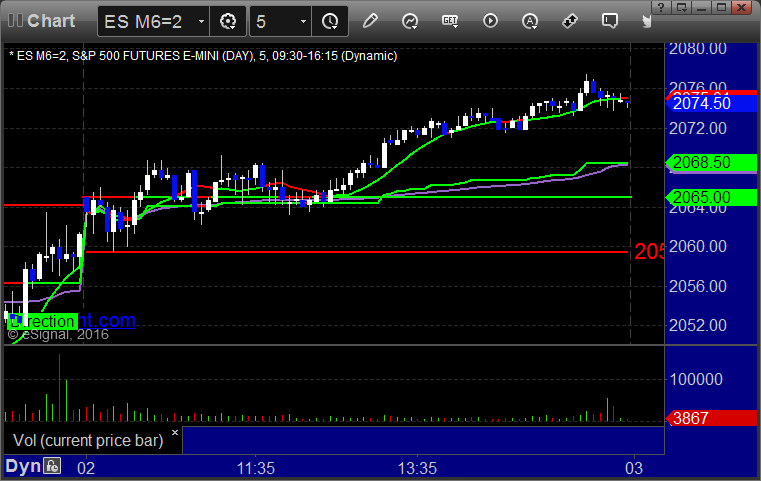The width and height of the screenshot is (761, 481).
Task: Expand the ES M6=2 symbol dropdown
Action: tap(201, 21)
